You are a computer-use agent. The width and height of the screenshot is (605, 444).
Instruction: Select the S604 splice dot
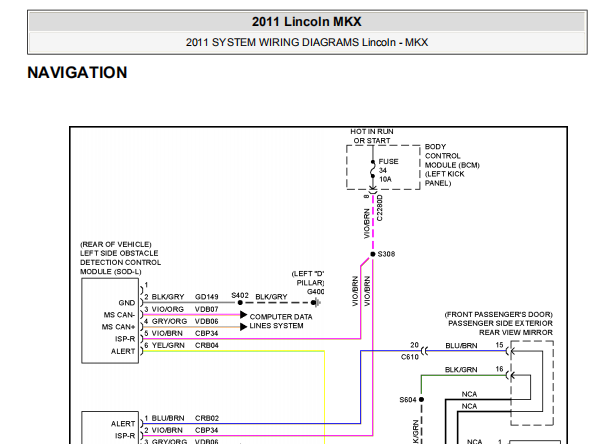(421, 400)
